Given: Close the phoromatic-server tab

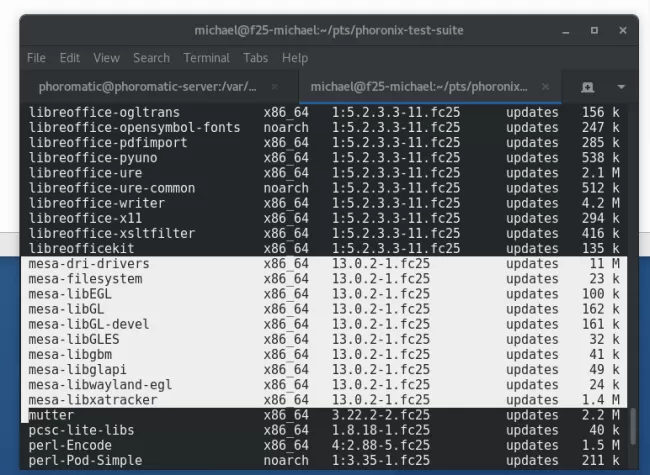Looking at the screenshot, I should point(274,87).
